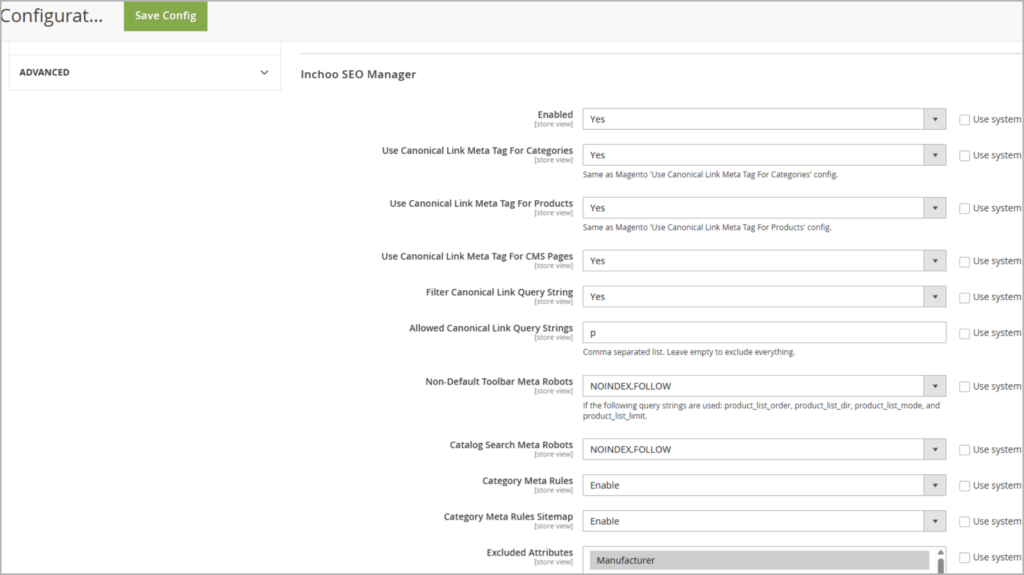Open Canonical Link For Categories dropdown
The width and height of the screenshot is (1024, 575).
764,155
